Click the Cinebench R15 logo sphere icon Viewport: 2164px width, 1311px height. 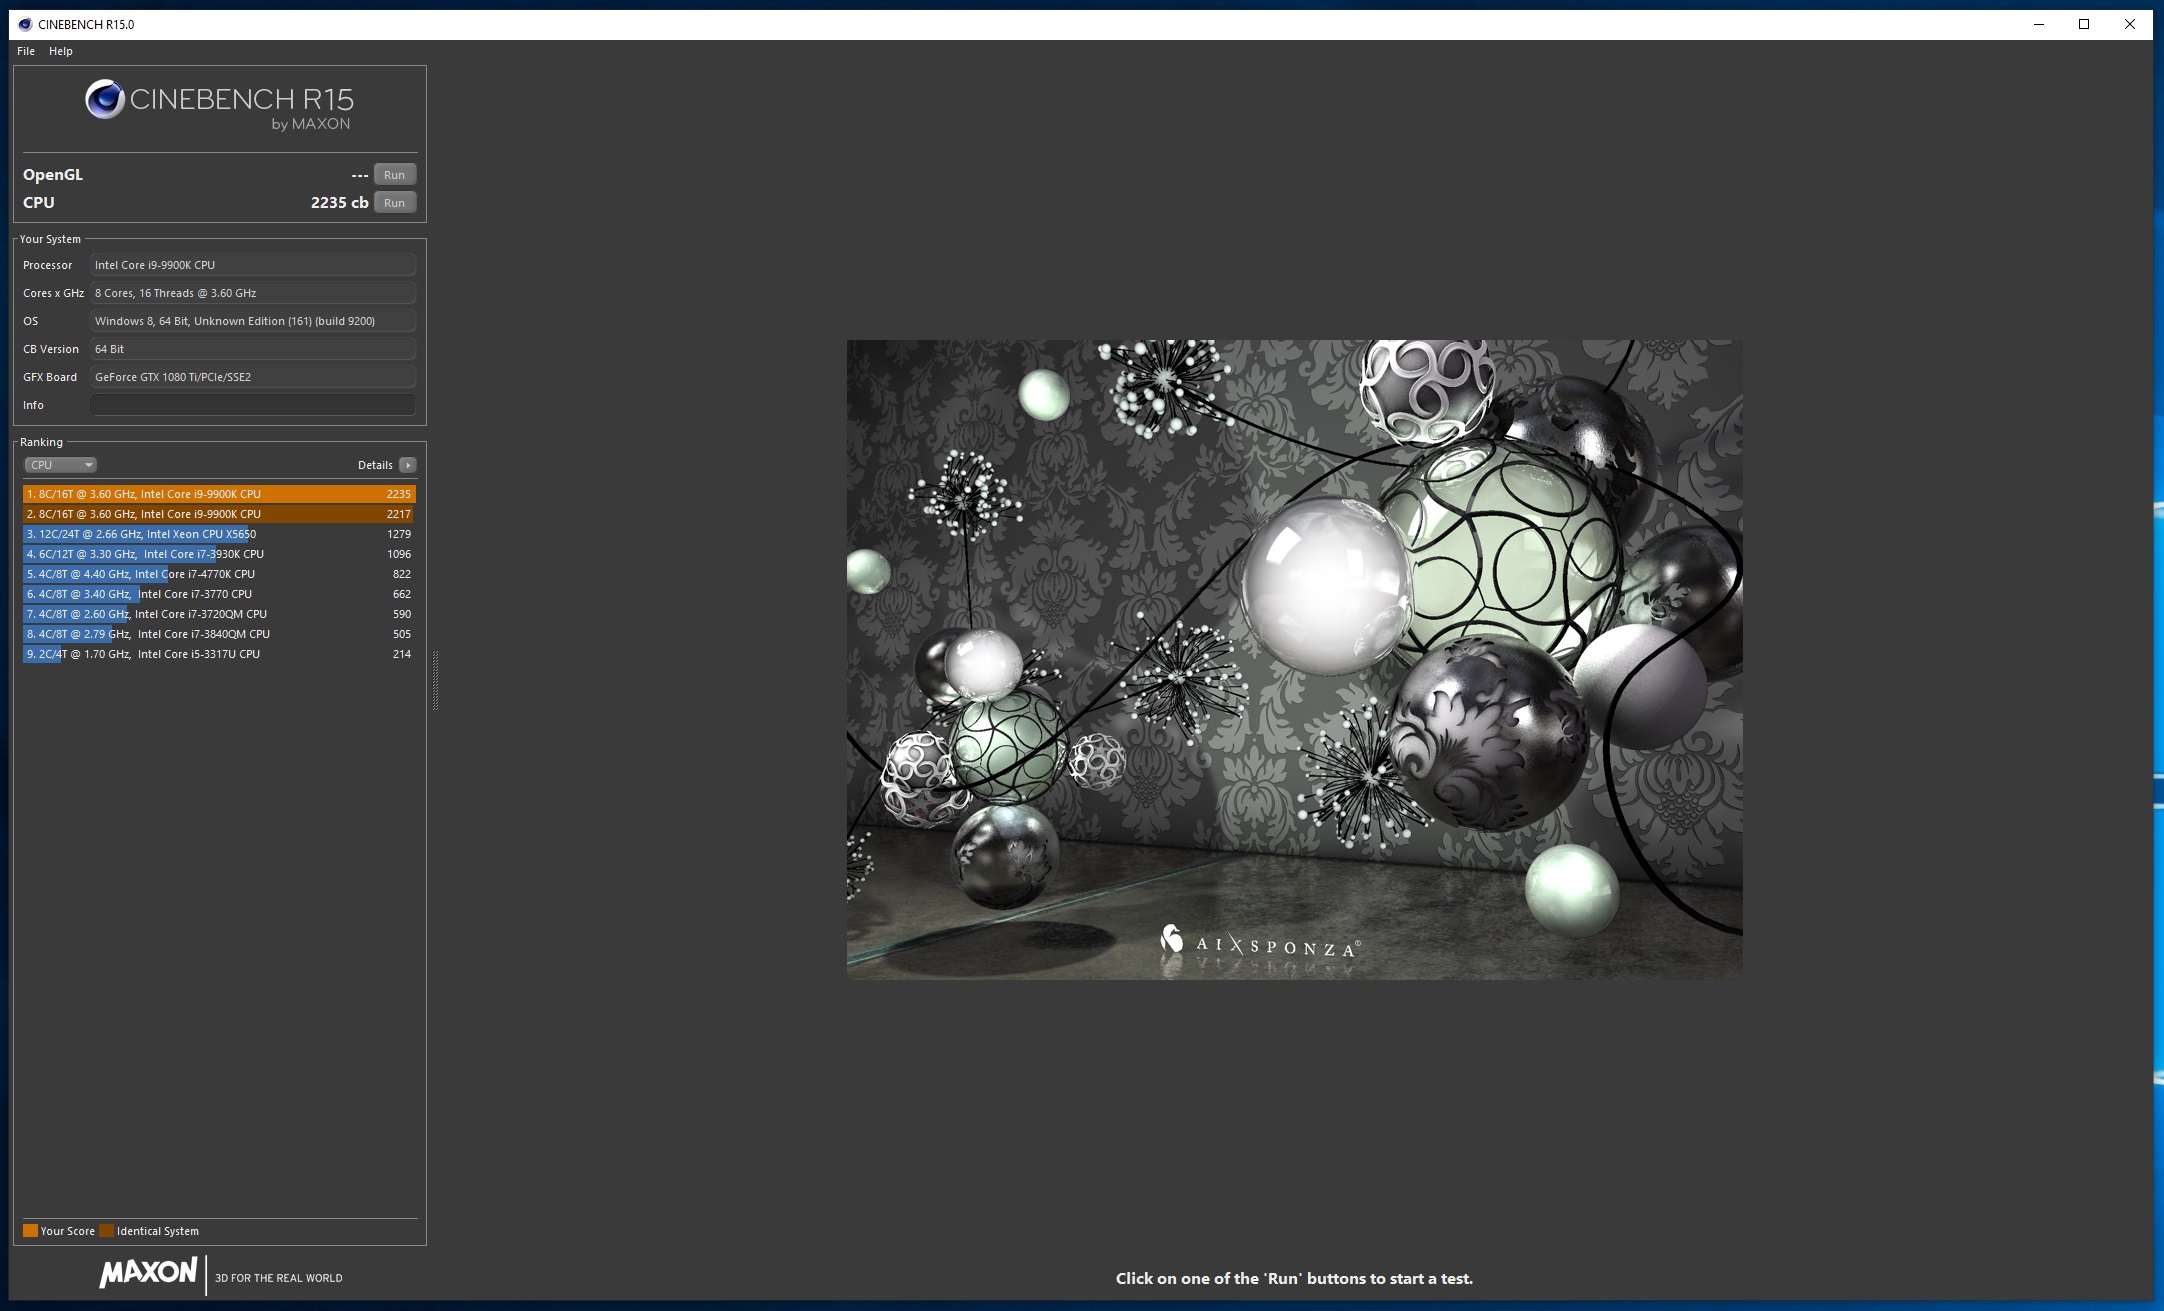click(x=104, y=99)
